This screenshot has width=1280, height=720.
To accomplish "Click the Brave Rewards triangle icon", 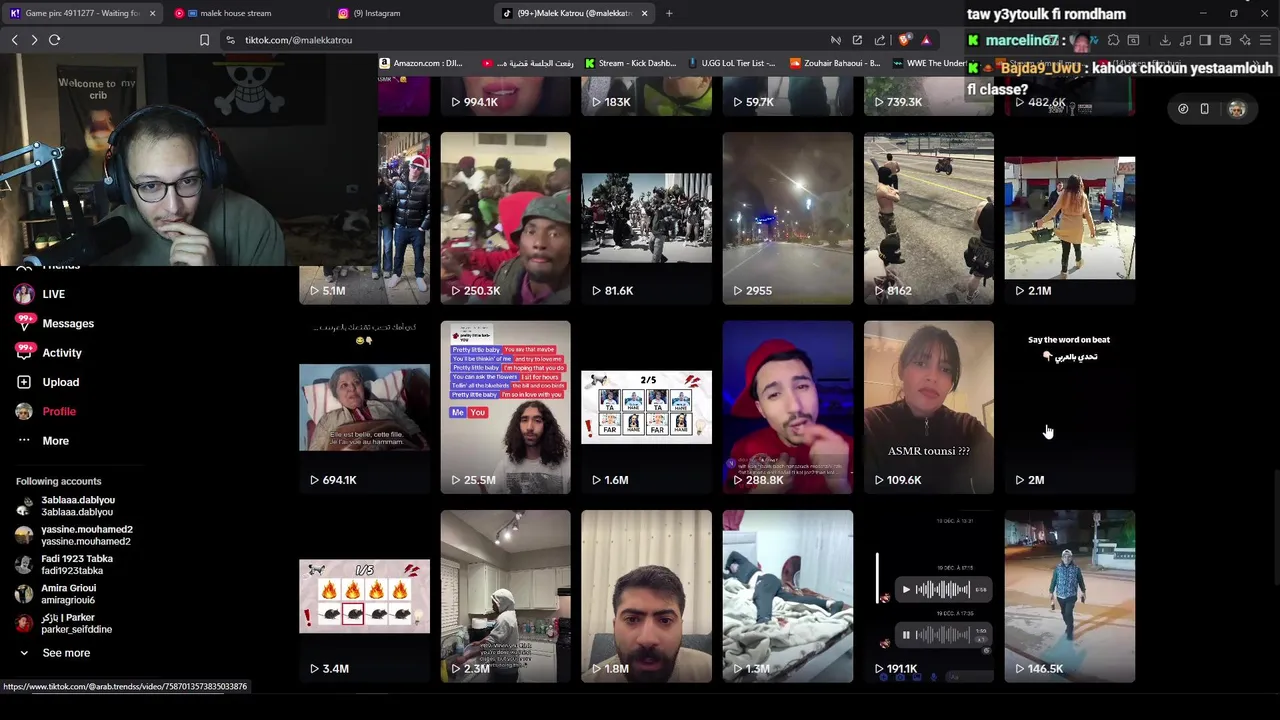I will coord(926,40).
